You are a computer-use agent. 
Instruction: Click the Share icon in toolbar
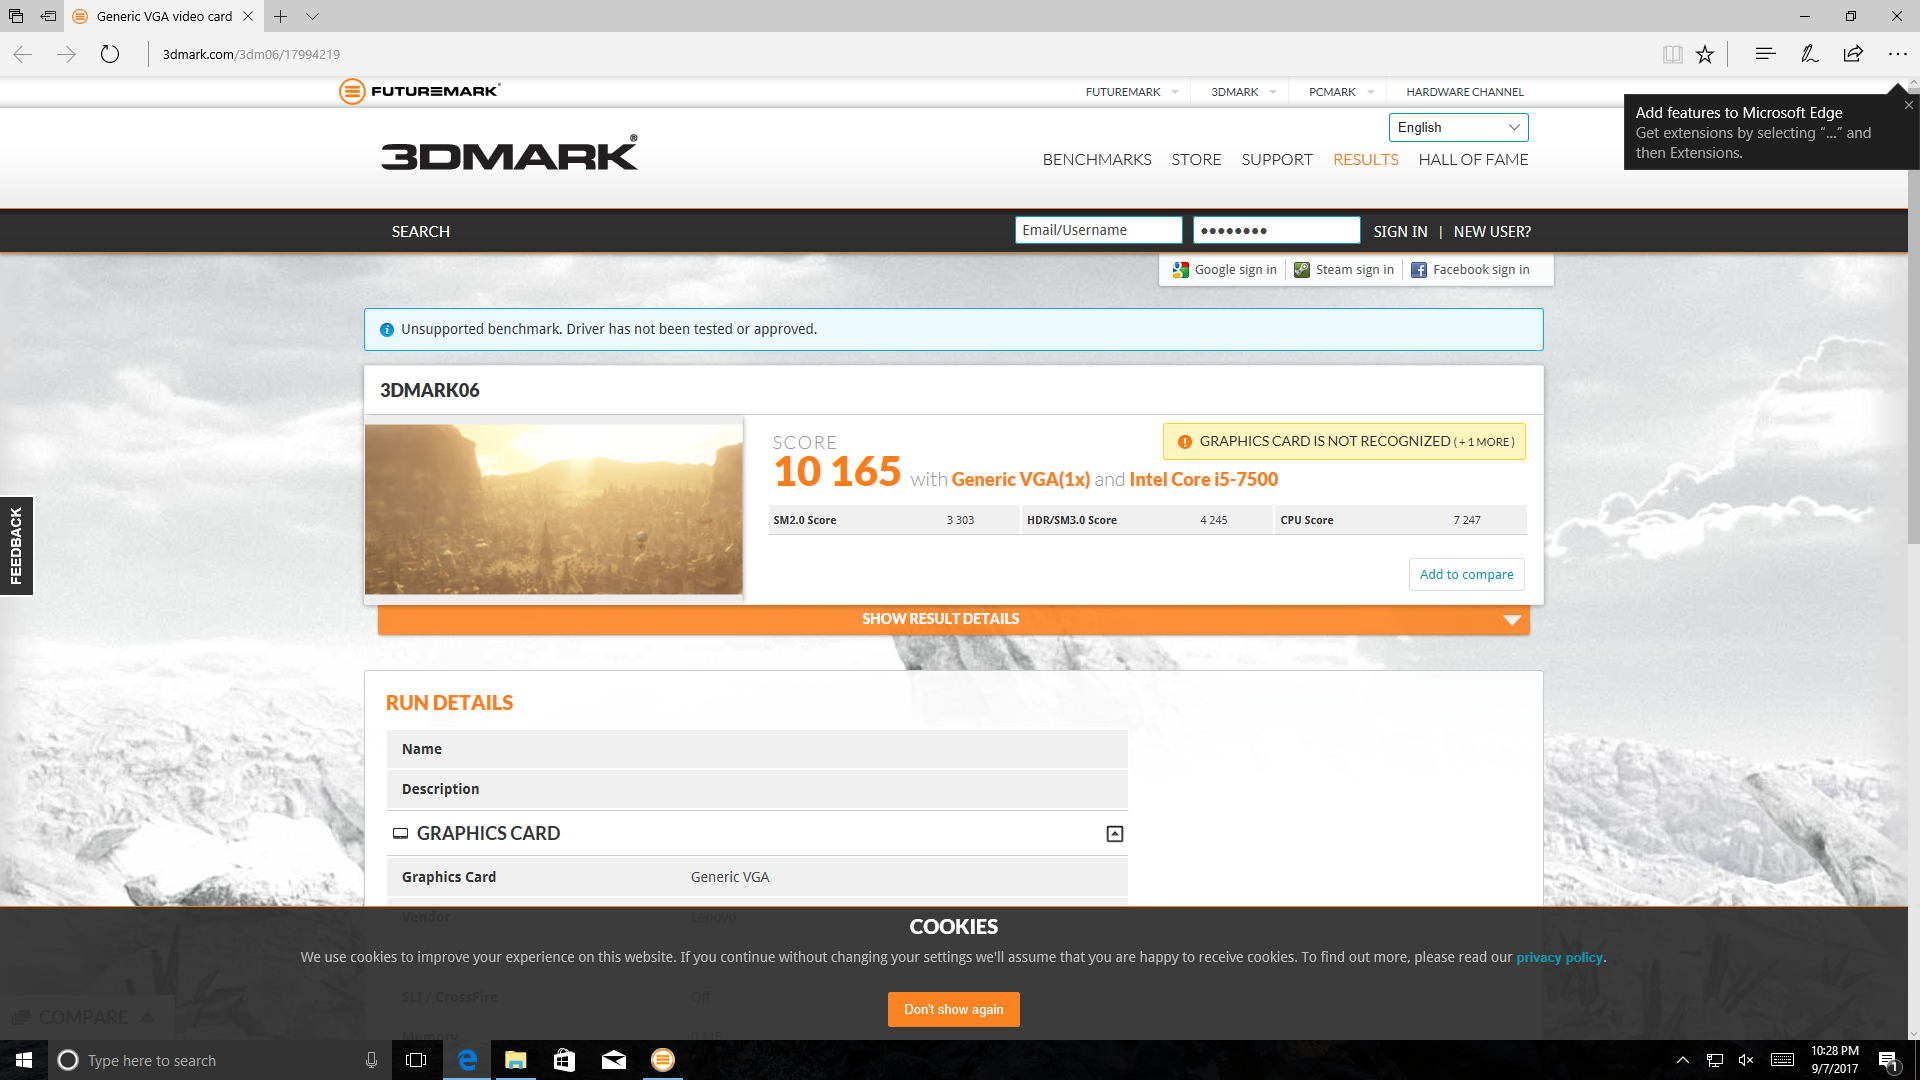[x=1853, y=54]
